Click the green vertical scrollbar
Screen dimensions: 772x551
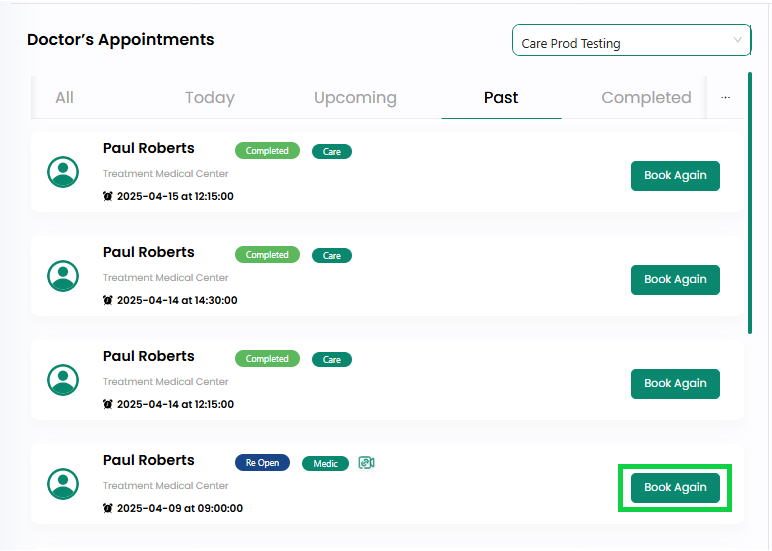pyautogui.click(x=750, y=203)
